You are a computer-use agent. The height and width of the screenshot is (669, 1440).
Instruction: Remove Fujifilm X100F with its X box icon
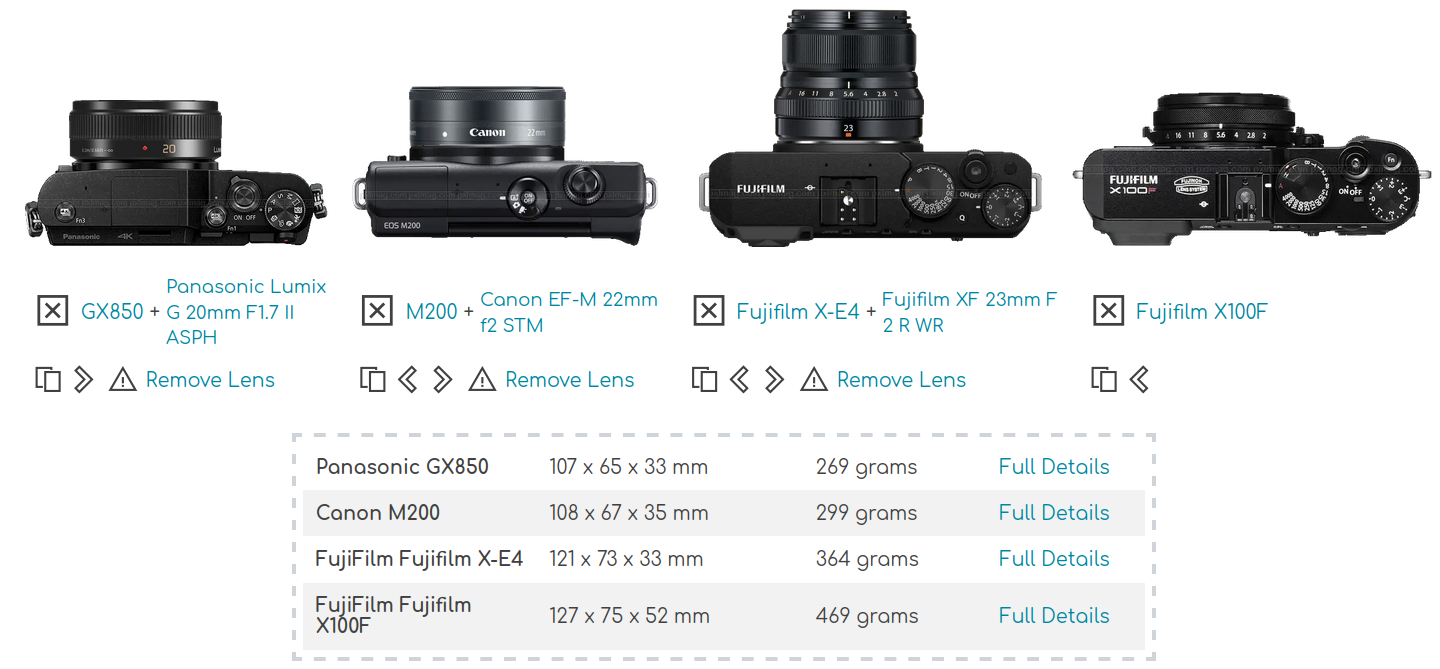coord(1108,311)
